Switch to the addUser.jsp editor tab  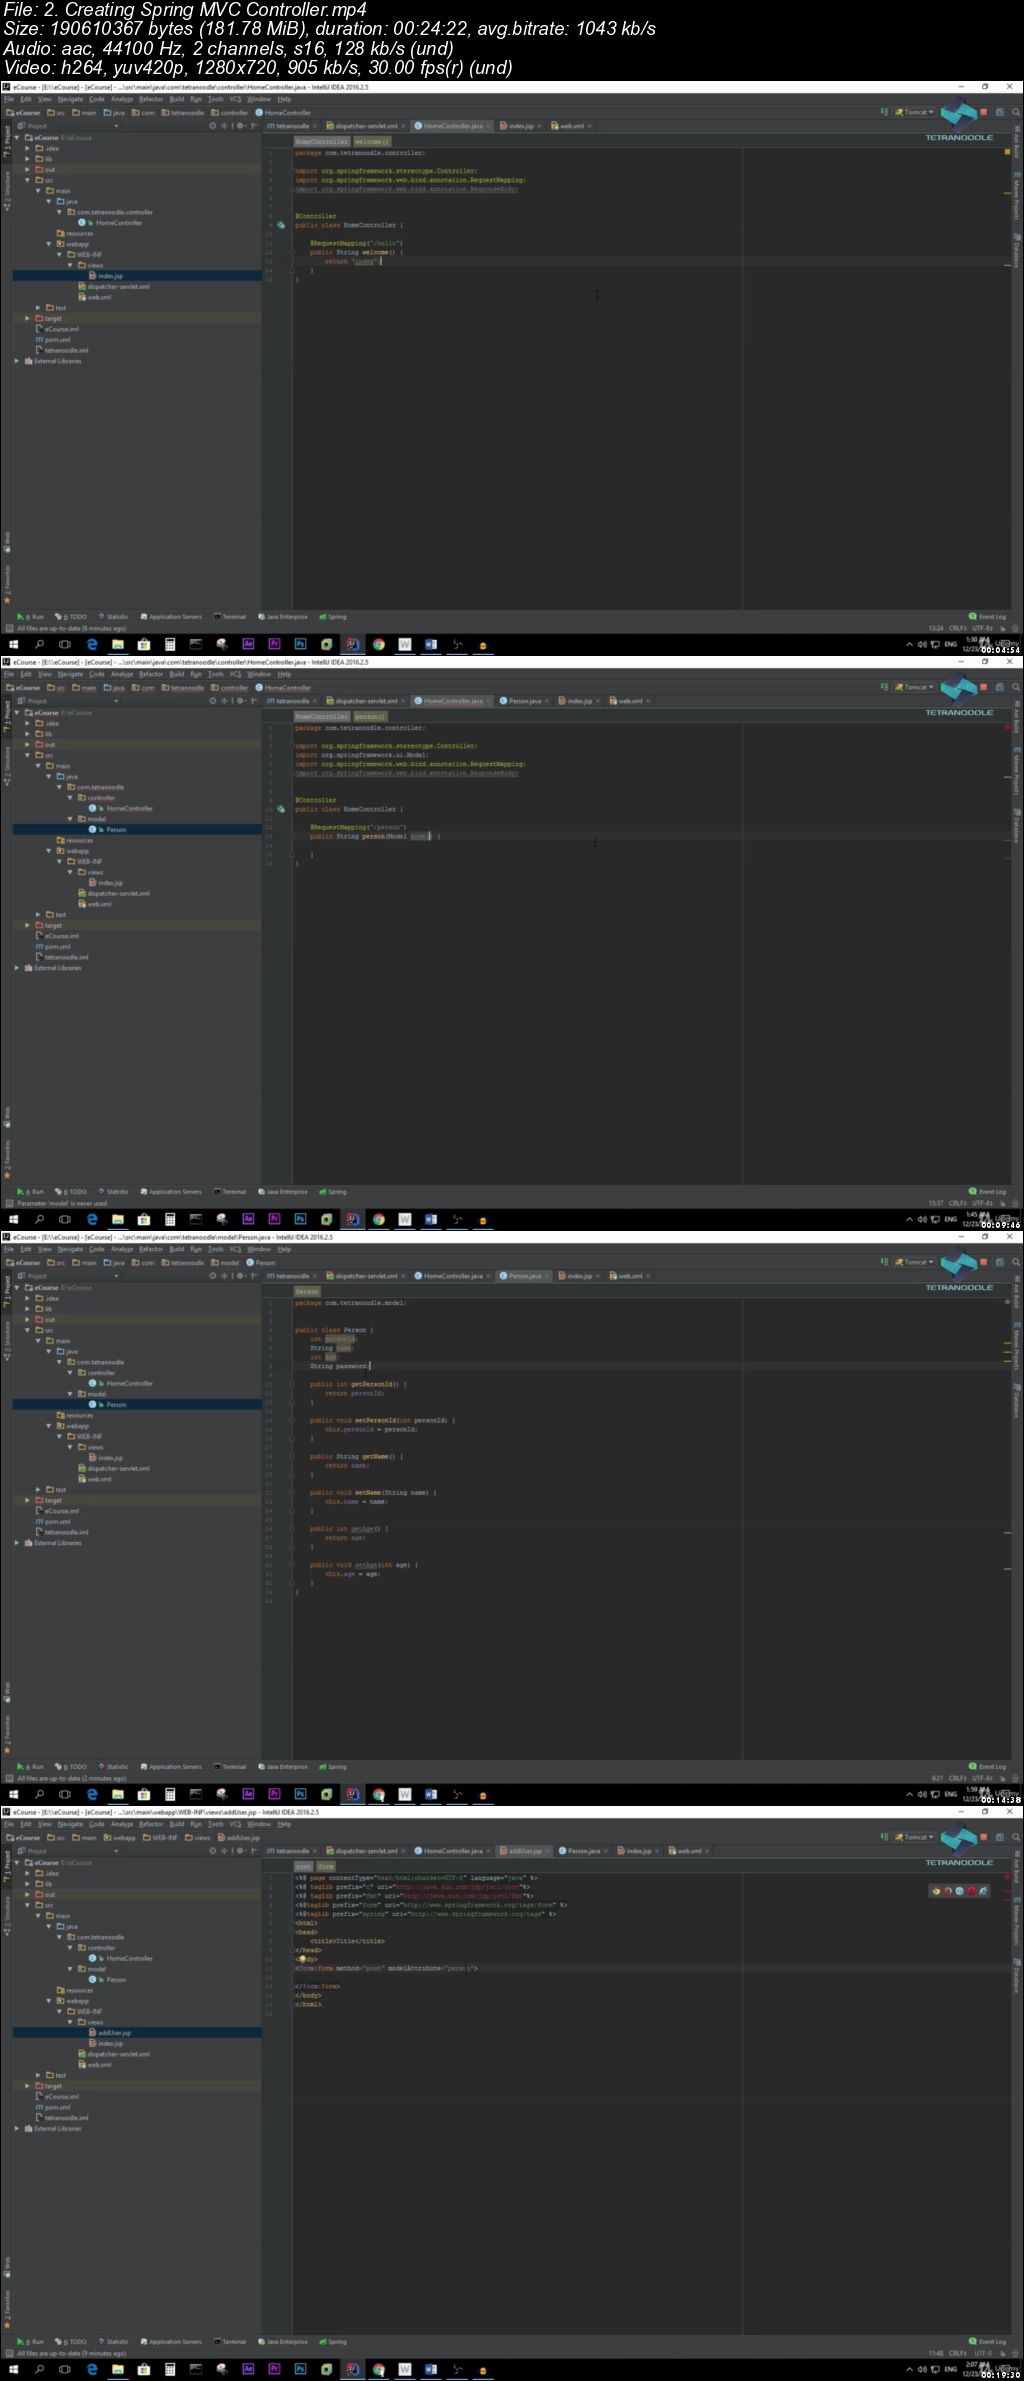(524, 1851)
